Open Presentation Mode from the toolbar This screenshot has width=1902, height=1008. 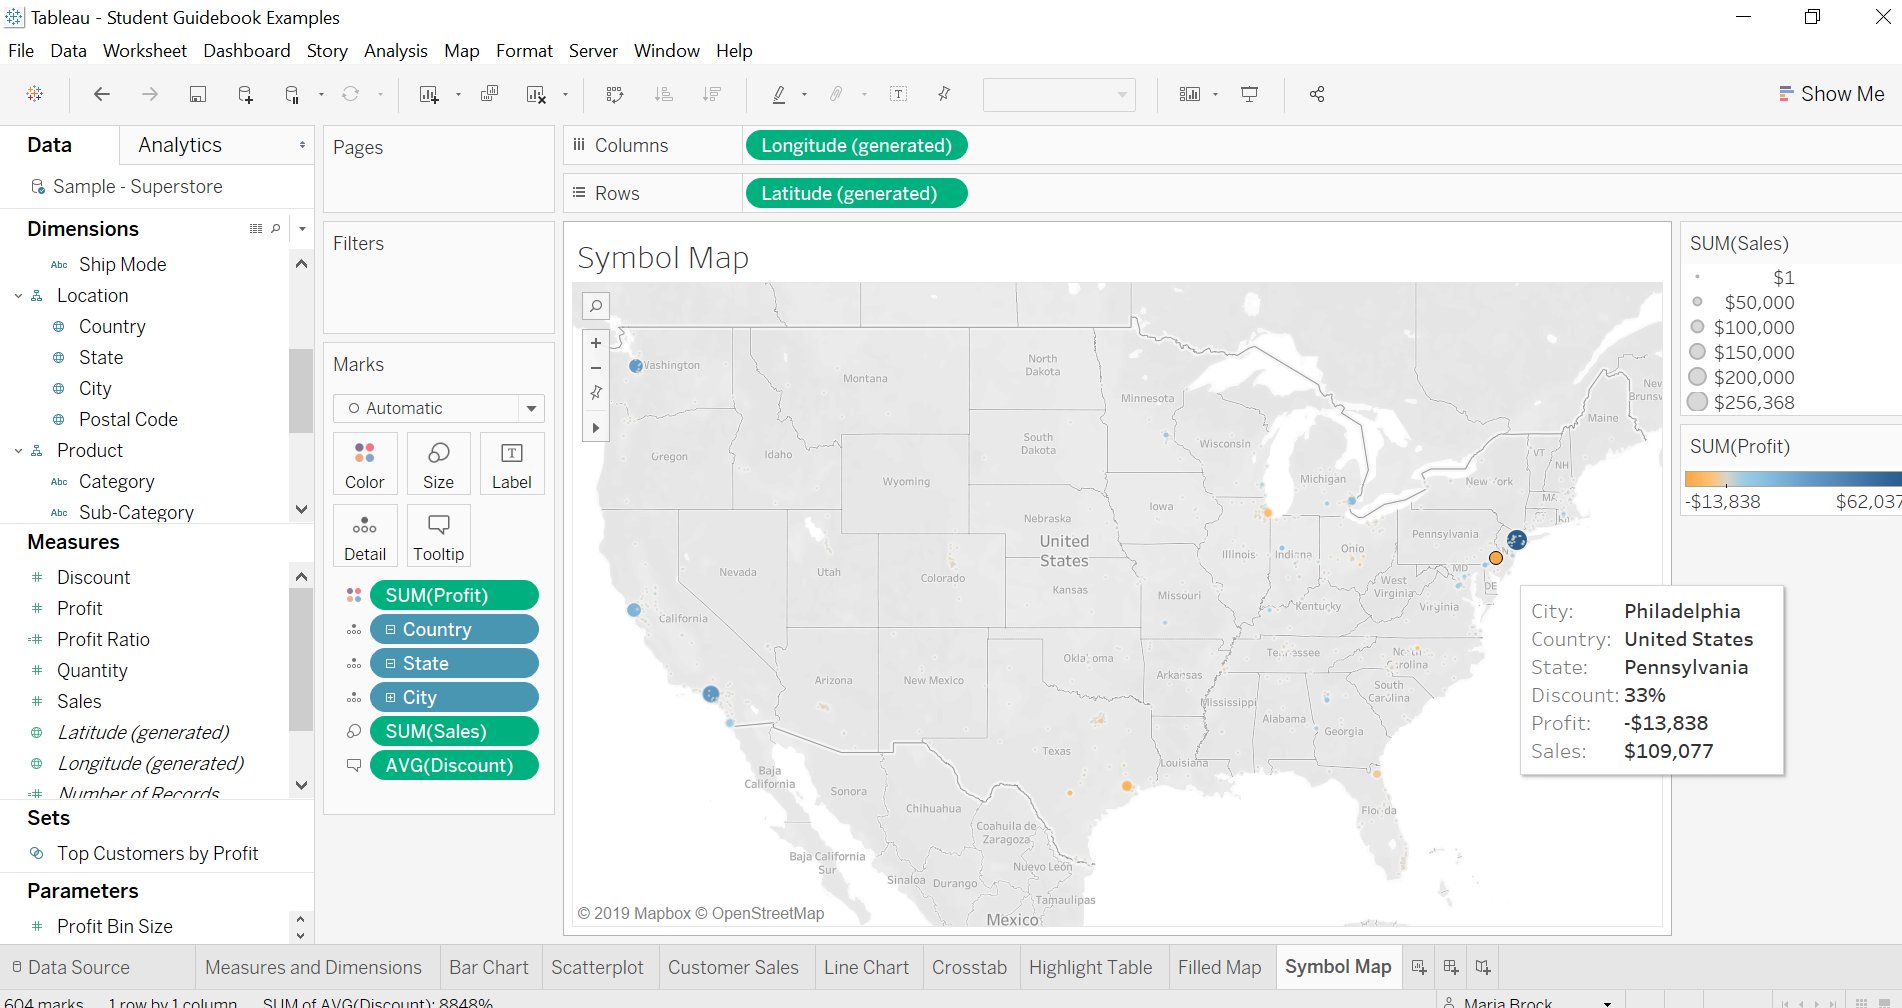click(x=1250, y=94)
